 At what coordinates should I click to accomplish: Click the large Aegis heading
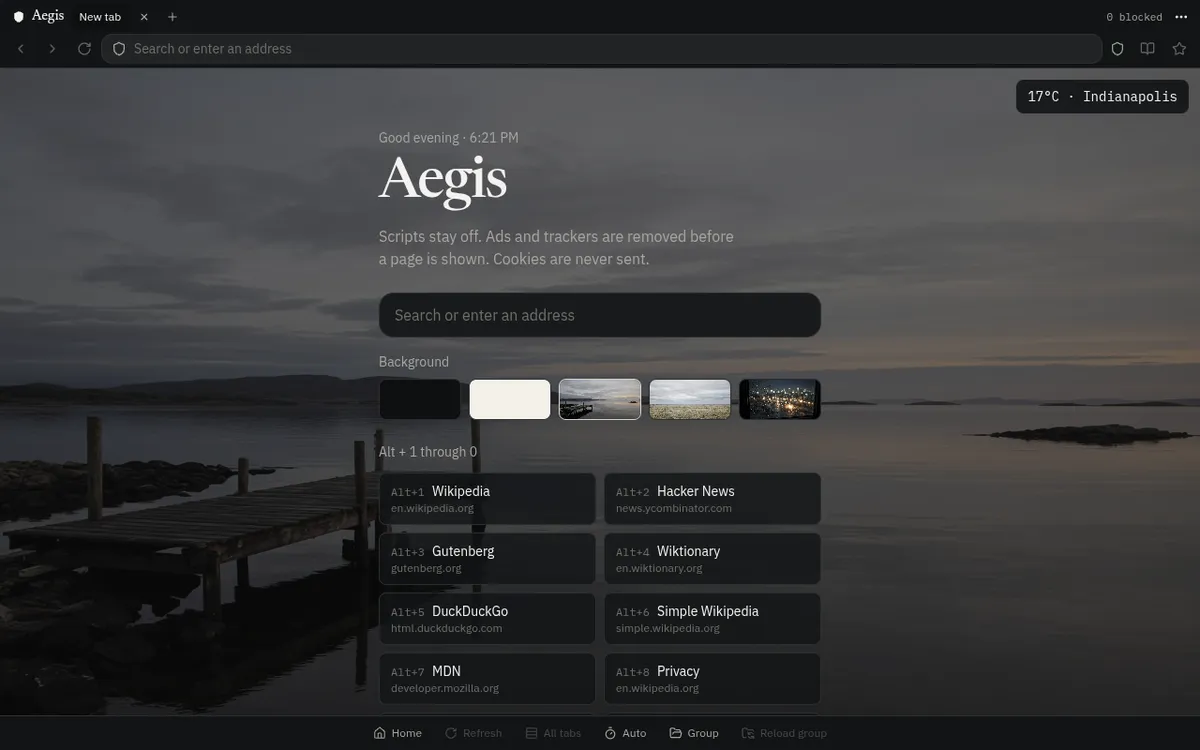tap(443, 180)
